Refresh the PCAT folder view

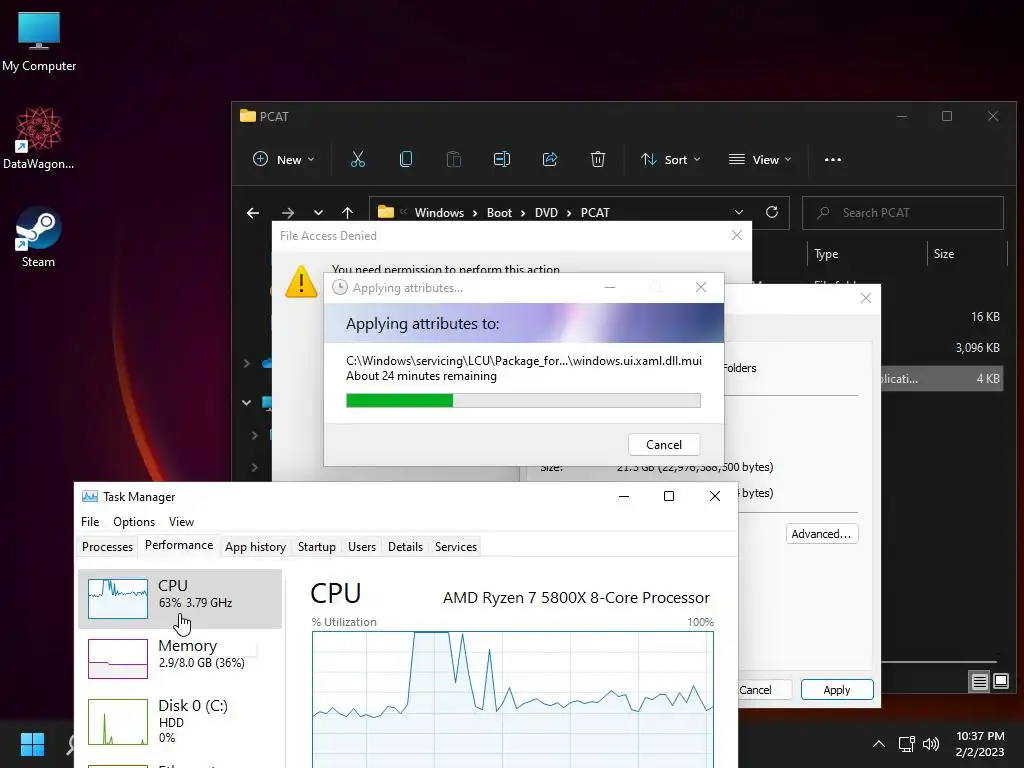[772, 212]
